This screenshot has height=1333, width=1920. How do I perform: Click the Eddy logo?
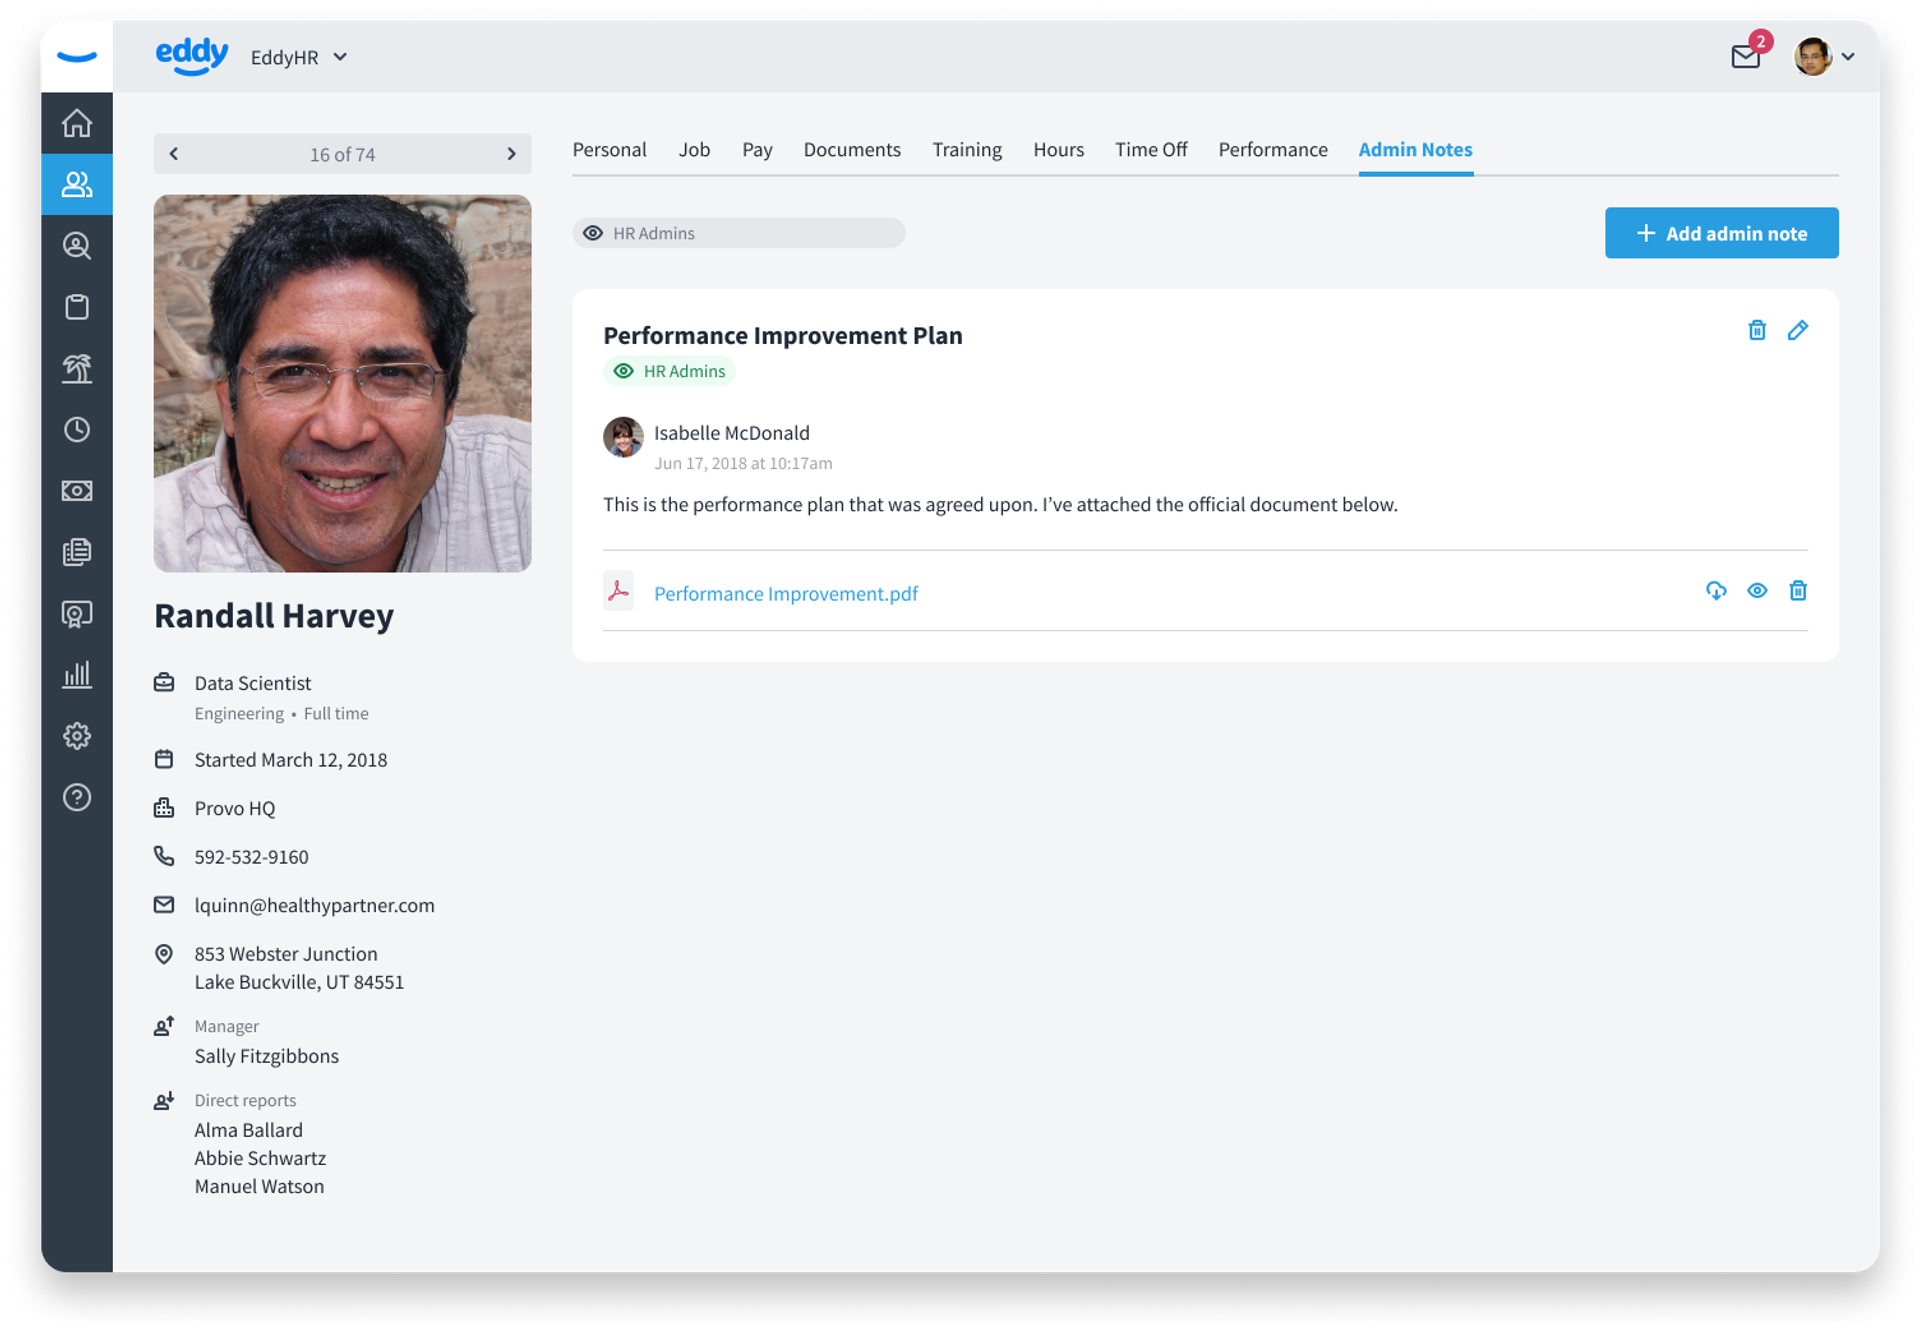pyautogui.click(x=192, y=56)
